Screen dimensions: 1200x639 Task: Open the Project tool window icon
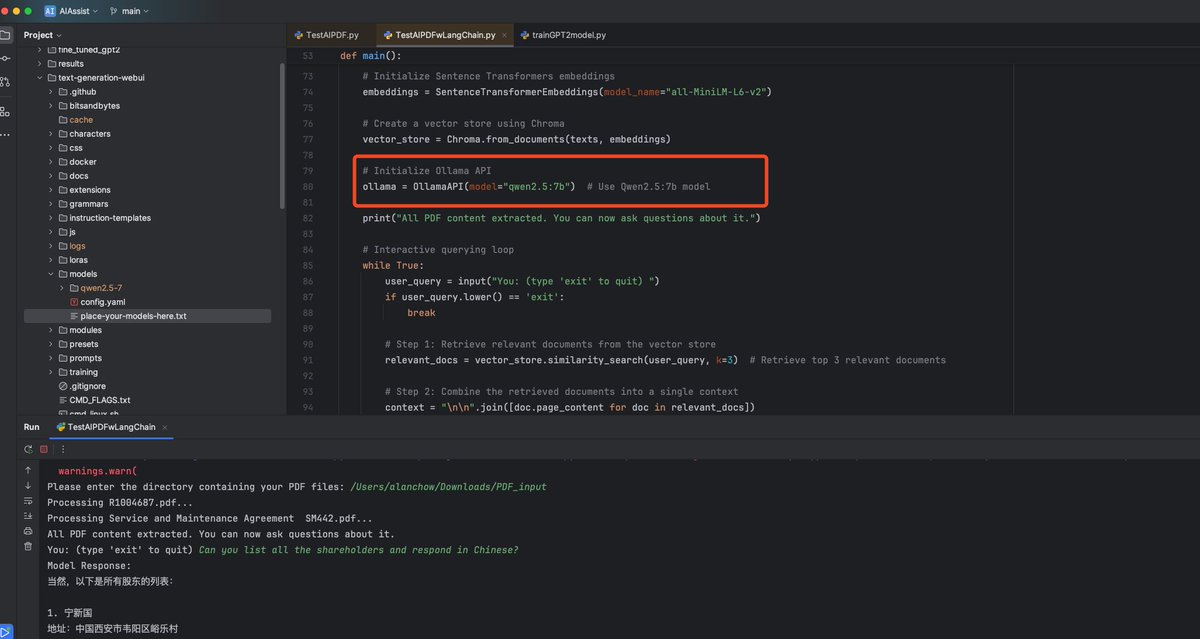(x=5, y=35)
